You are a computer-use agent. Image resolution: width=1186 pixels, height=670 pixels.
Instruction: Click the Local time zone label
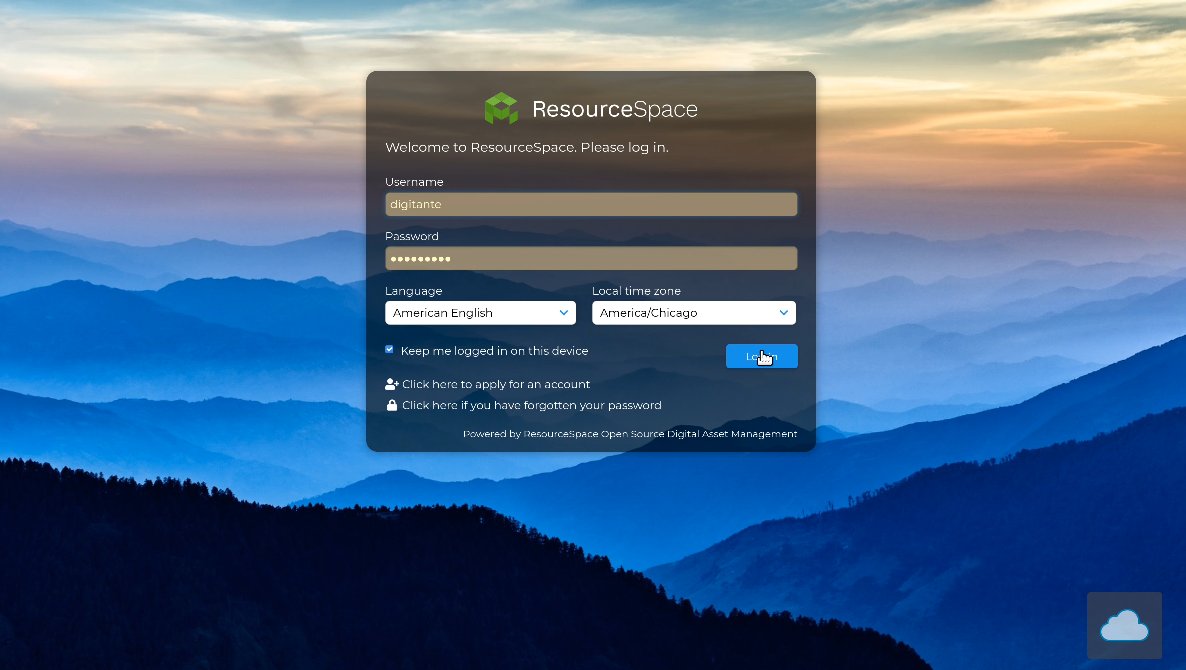click(636, 291)
